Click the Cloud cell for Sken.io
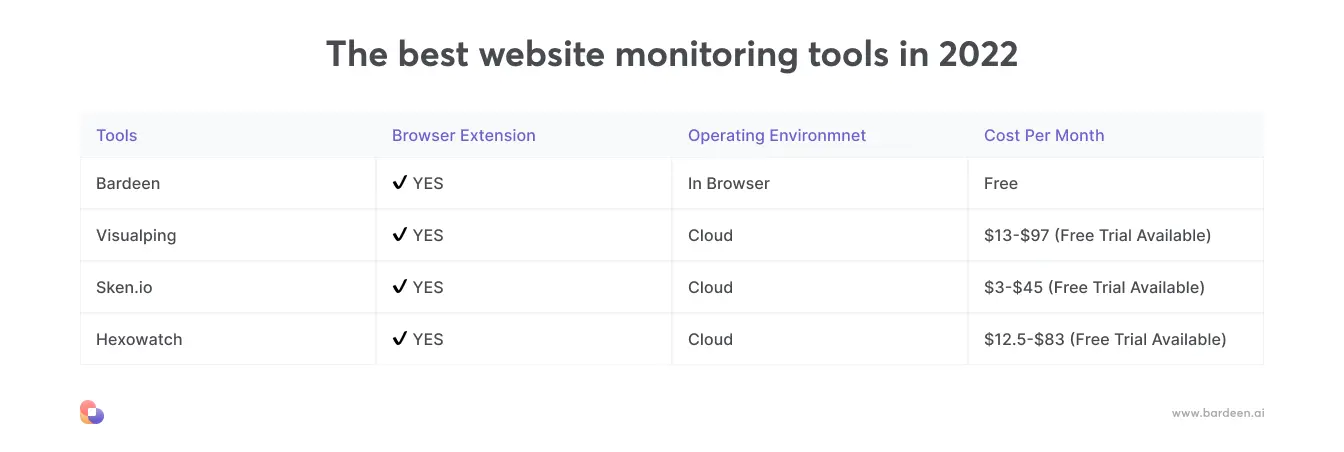This screenshot has height=452, width=1344. [820, 287]
